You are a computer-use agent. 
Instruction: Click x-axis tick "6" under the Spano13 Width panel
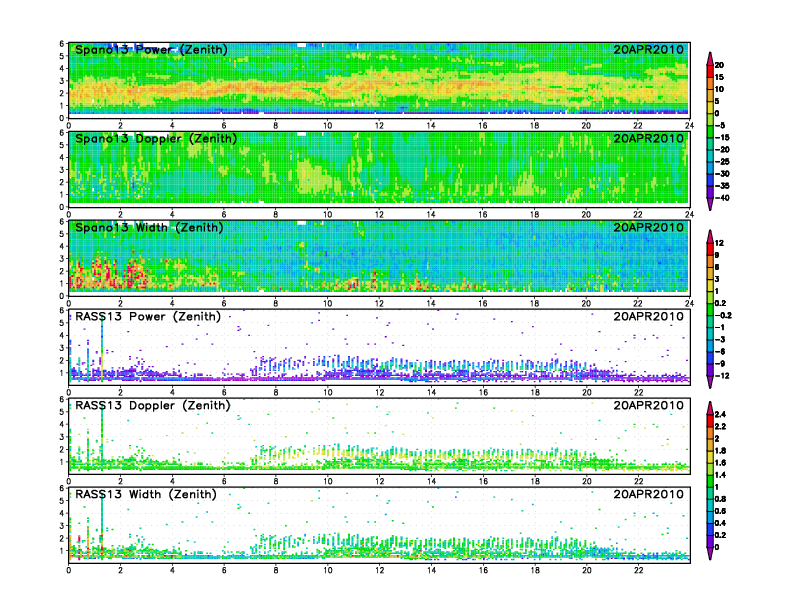click(x=224, y=303)
